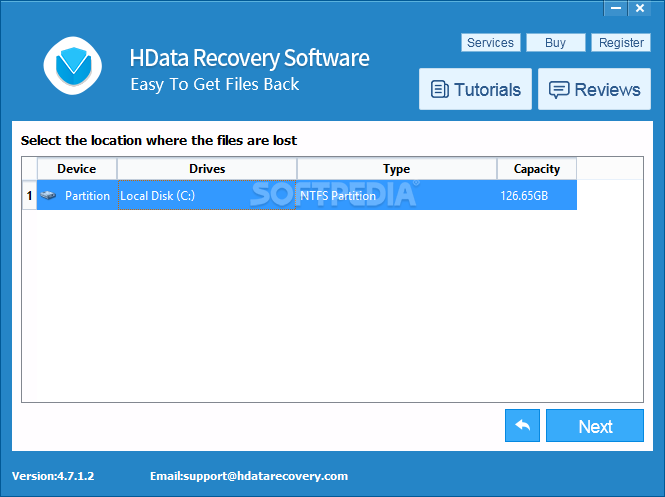
Task: Click row number 1 header
Action: [29, 195]
